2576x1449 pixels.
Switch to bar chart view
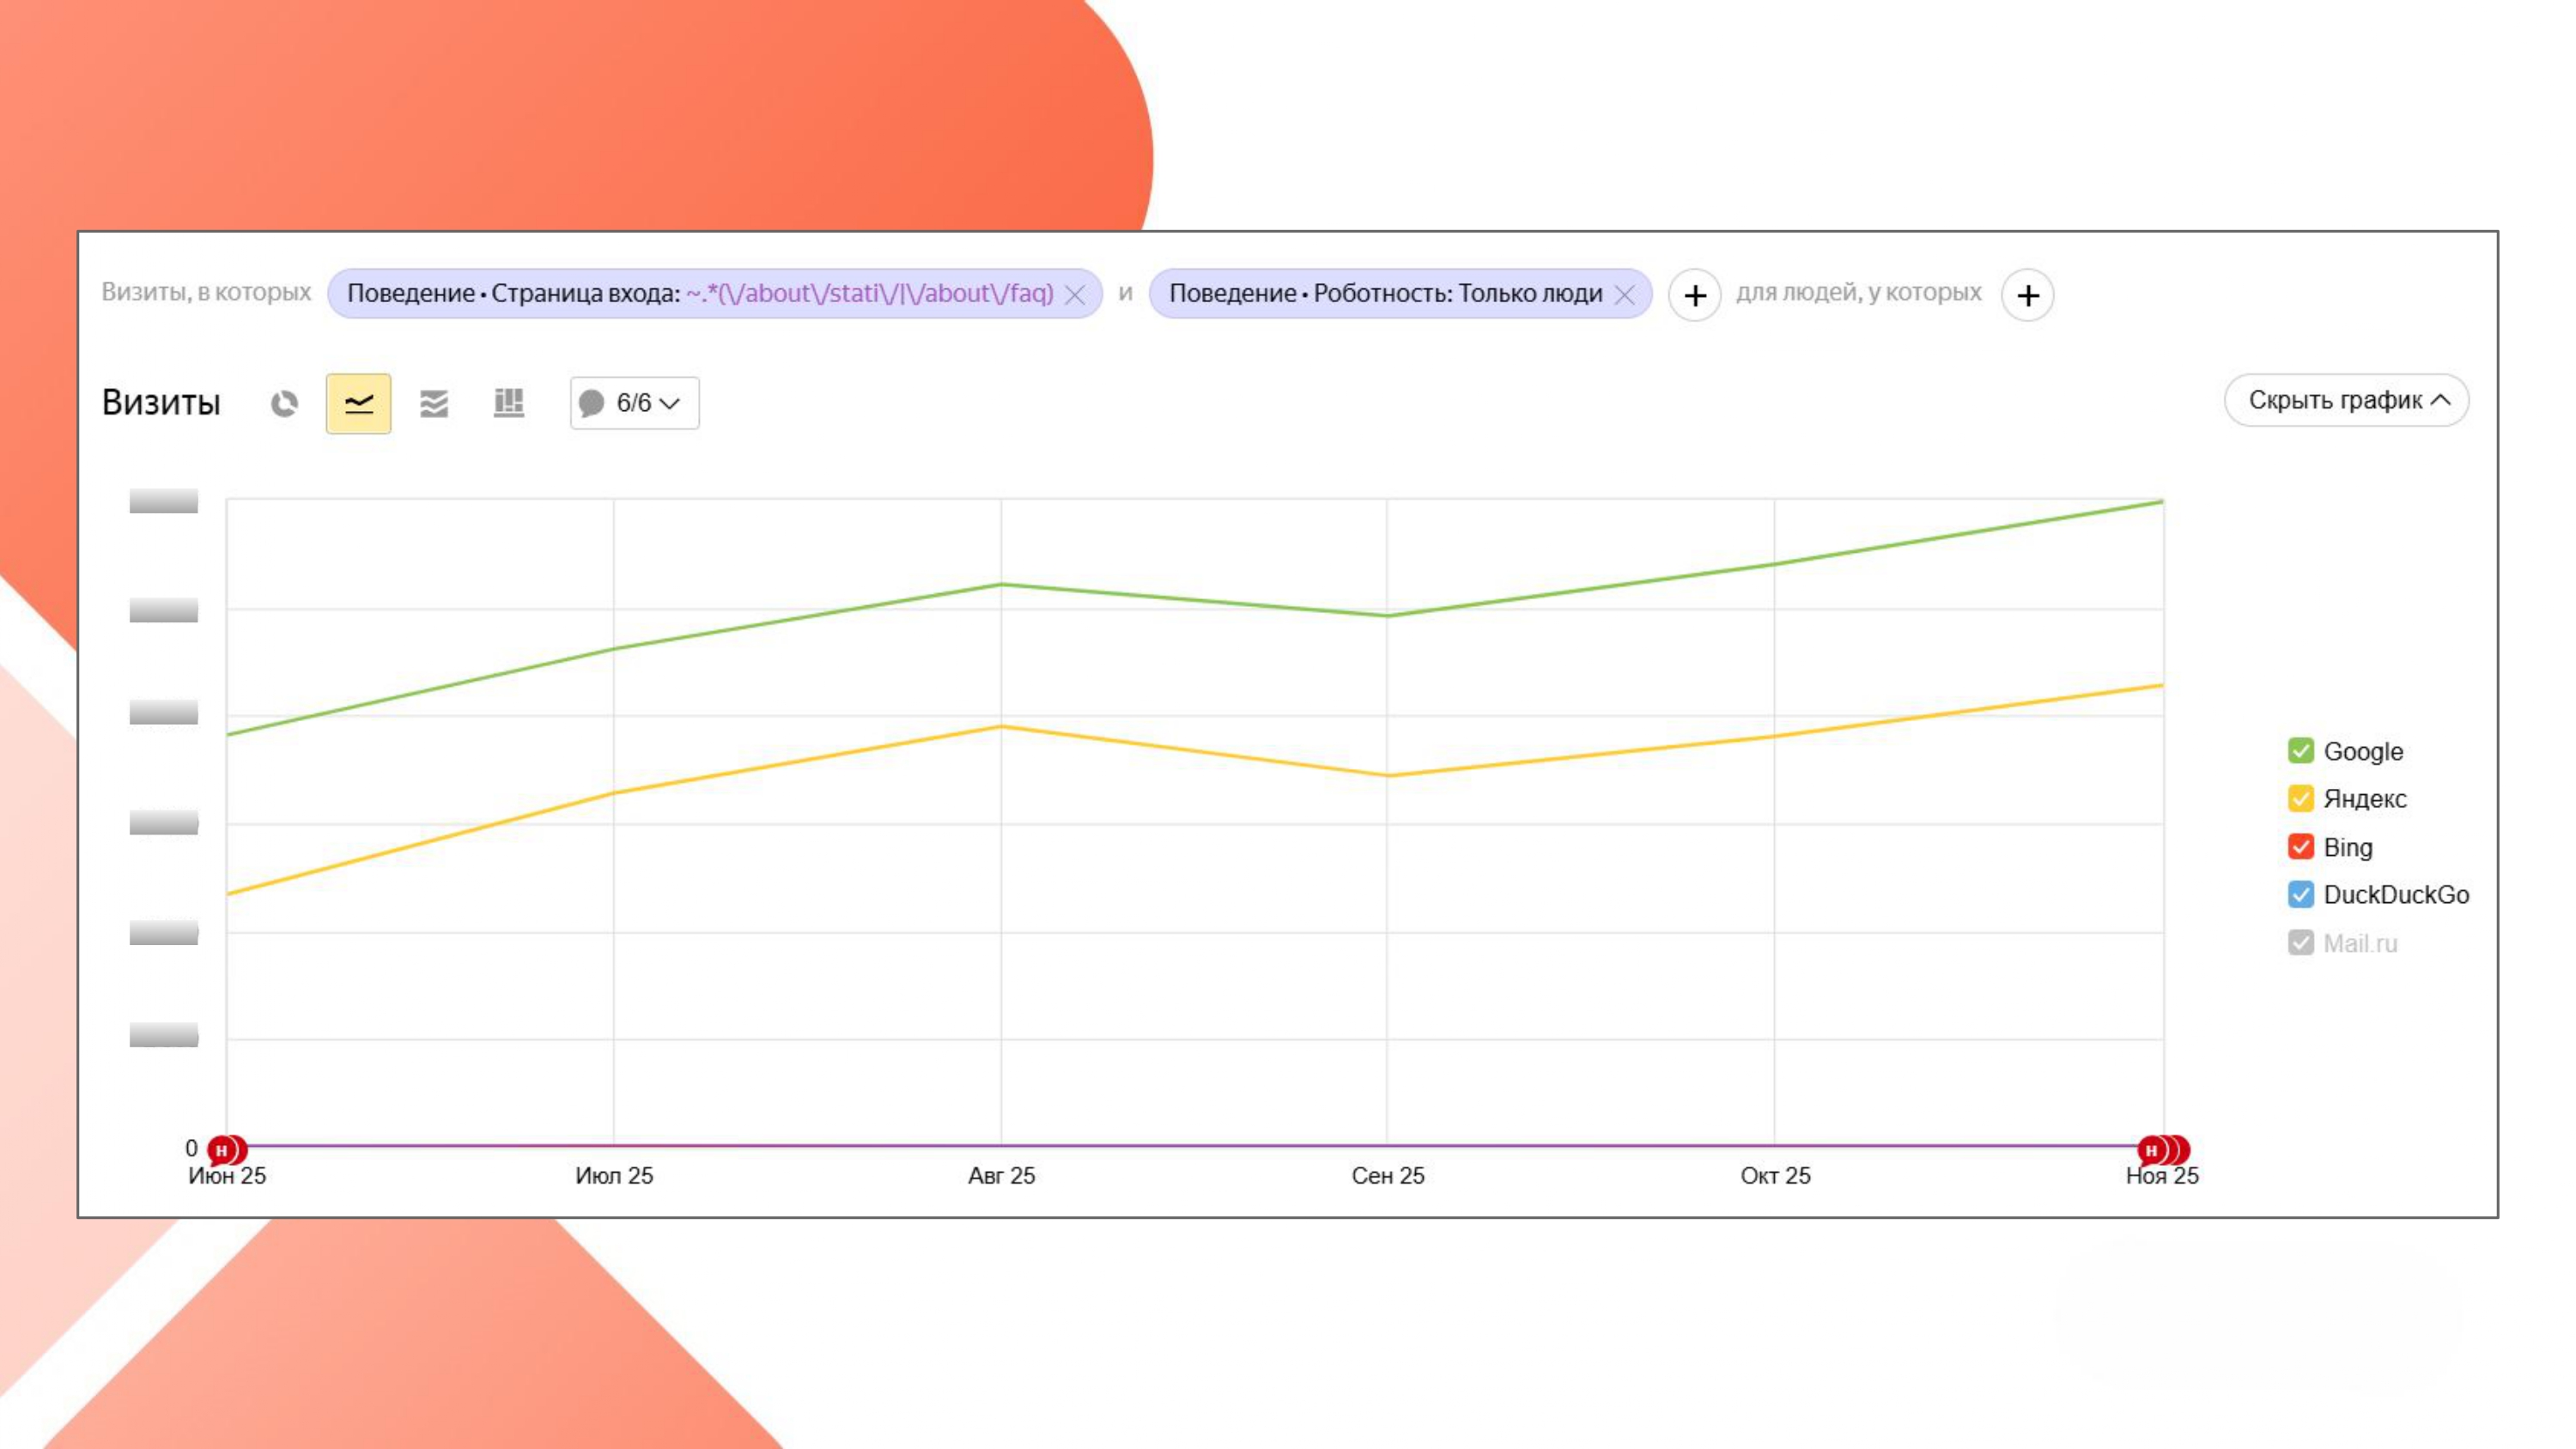point(510,402)
